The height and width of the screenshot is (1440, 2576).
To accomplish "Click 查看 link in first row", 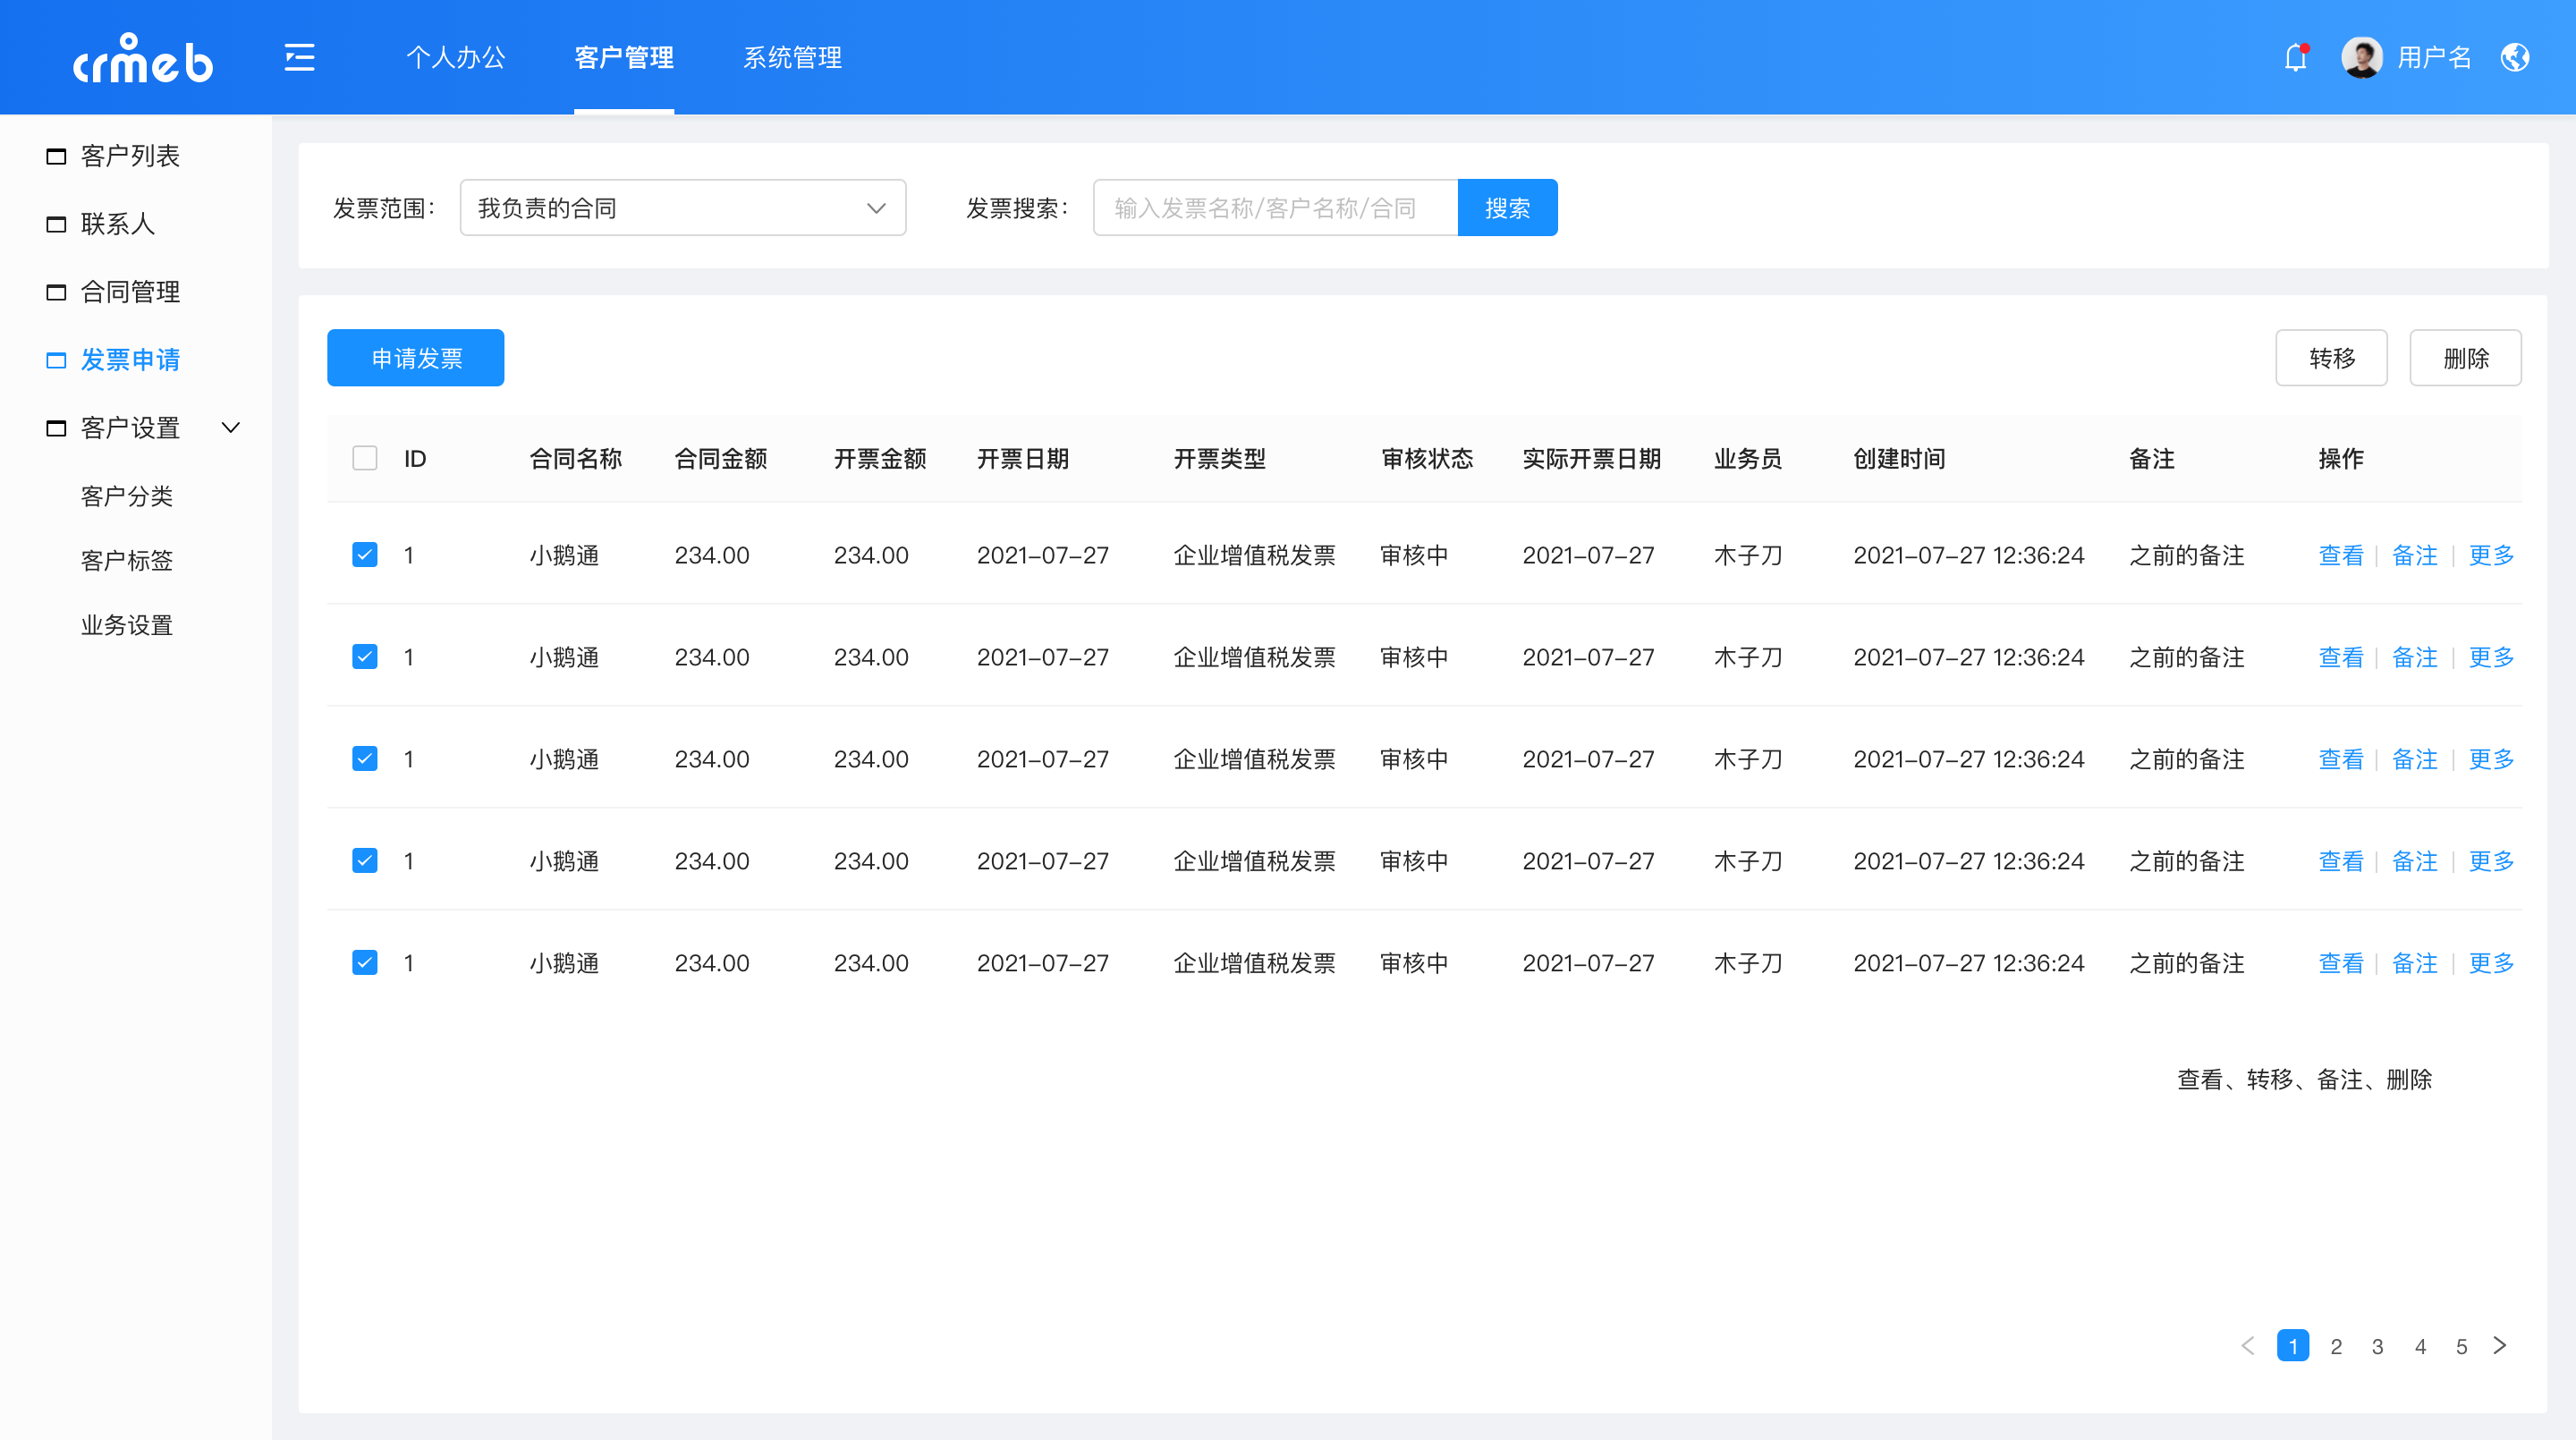I will (2341, 555).
